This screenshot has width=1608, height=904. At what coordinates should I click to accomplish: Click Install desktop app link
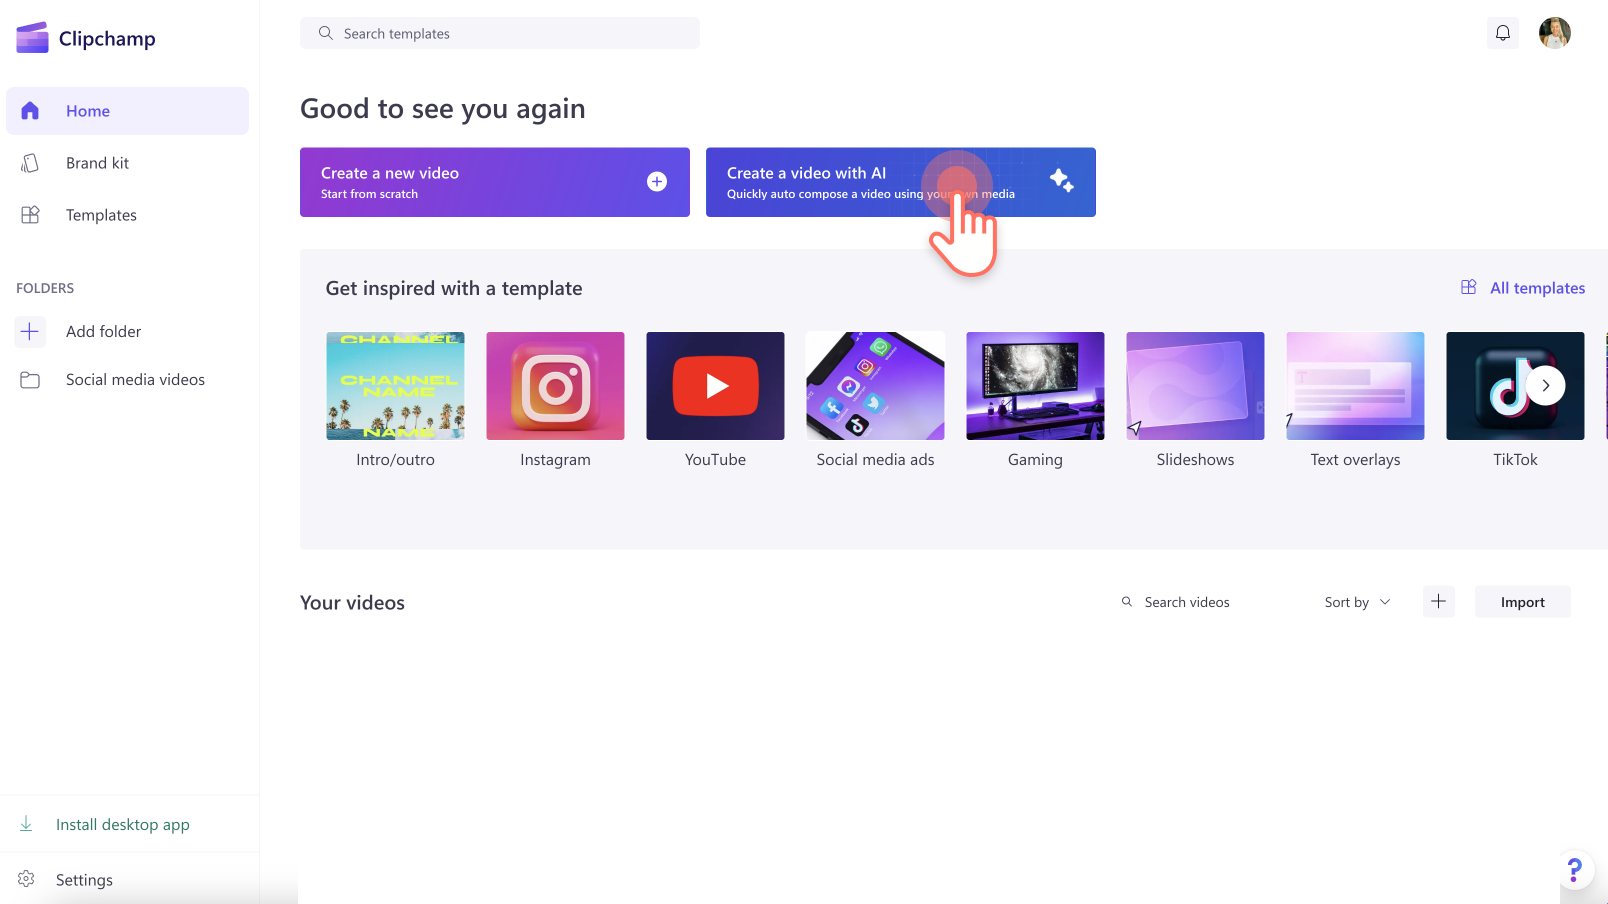coord(123,824)
